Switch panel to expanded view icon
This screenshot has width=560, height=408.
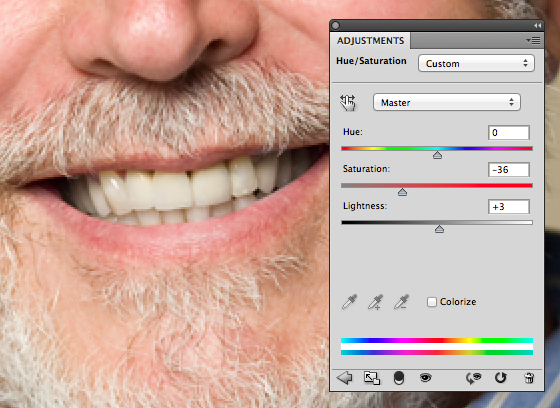[371, 378]
